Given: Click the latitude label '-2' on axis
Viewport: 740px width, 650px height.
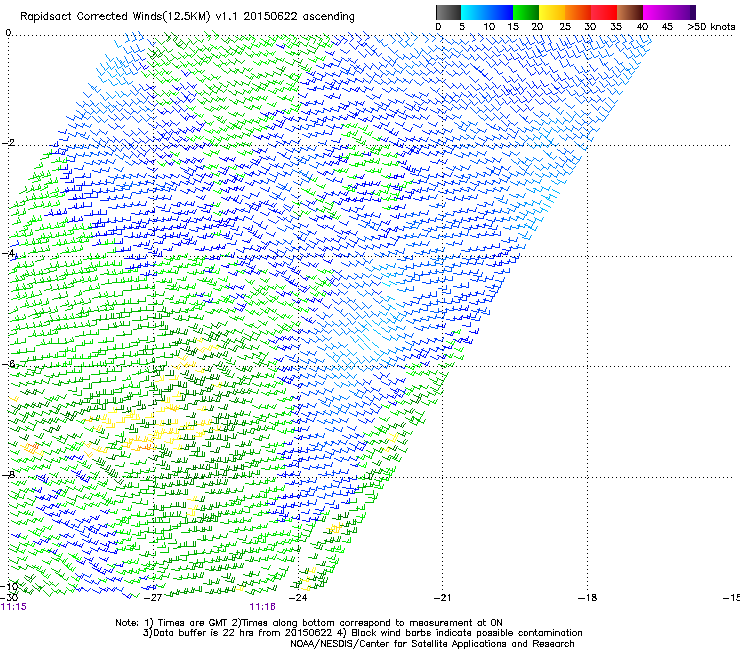Looking at the screenshot, I should pos(8,143).
